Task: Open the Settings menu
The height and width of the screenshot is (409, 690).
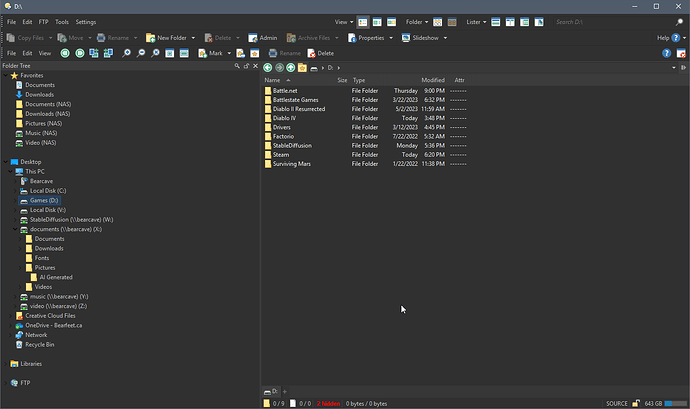Action: (85, 22)
